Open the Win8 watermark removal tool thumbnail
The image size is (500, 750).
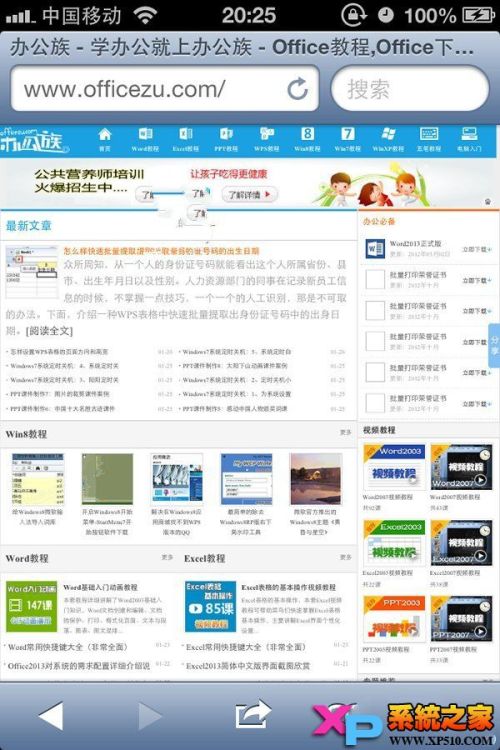(246, 479)
